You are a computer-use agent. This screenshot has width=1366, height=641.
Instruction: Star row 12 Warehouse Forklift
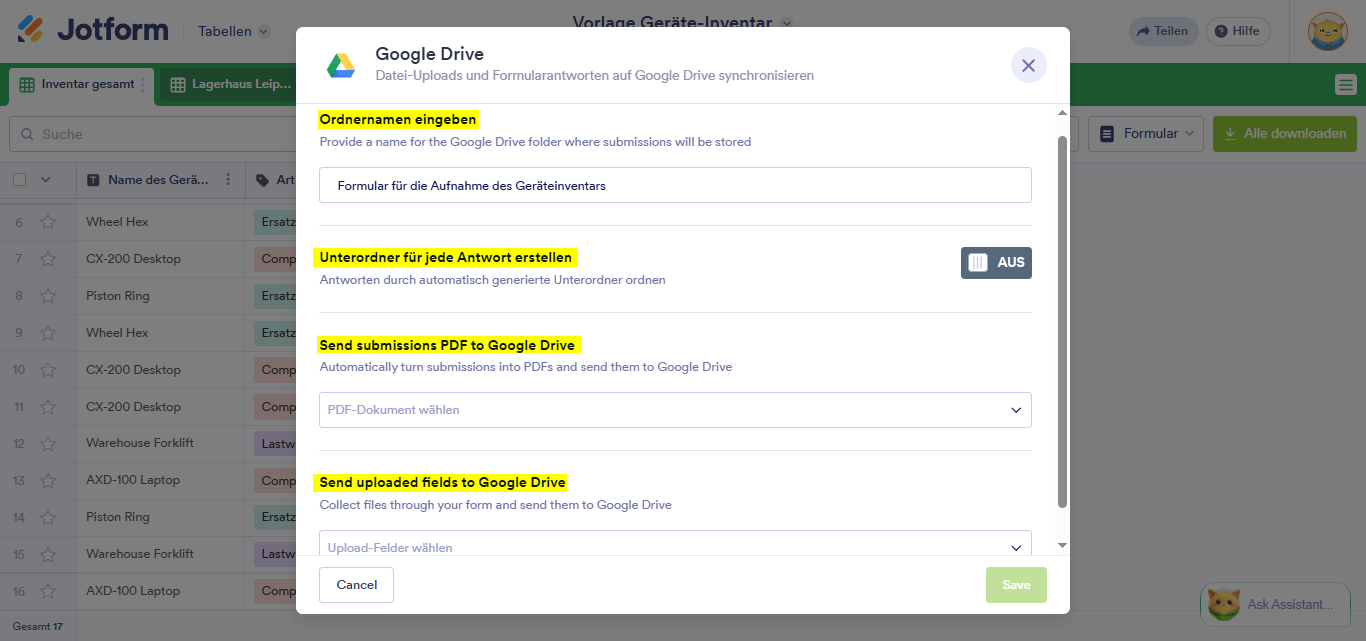(48, 443)
